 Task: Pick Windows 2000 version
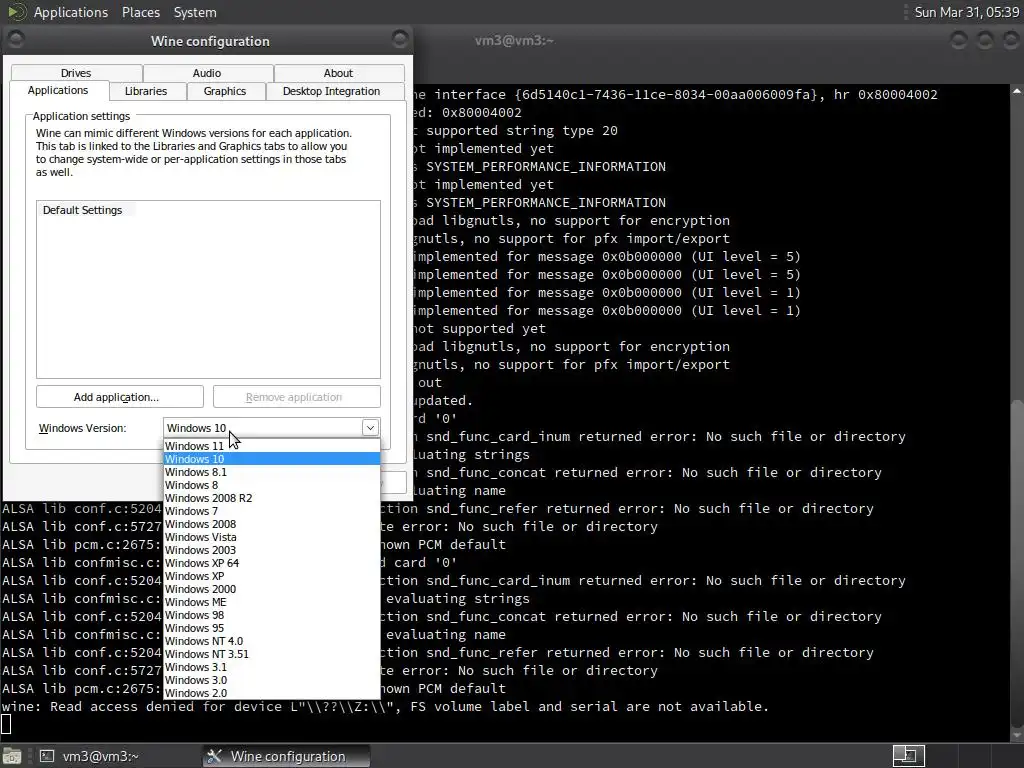pyautogui.click(x=272, y=589)
